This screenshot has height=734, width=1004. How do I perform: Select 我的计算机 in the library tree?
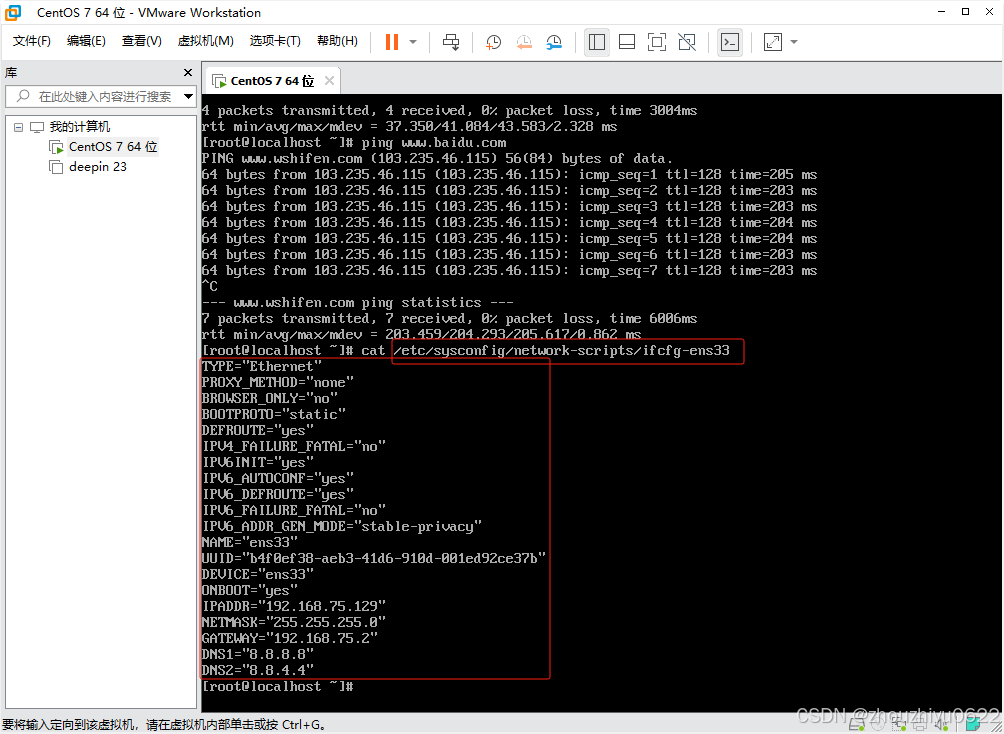[x=80, y=127]
